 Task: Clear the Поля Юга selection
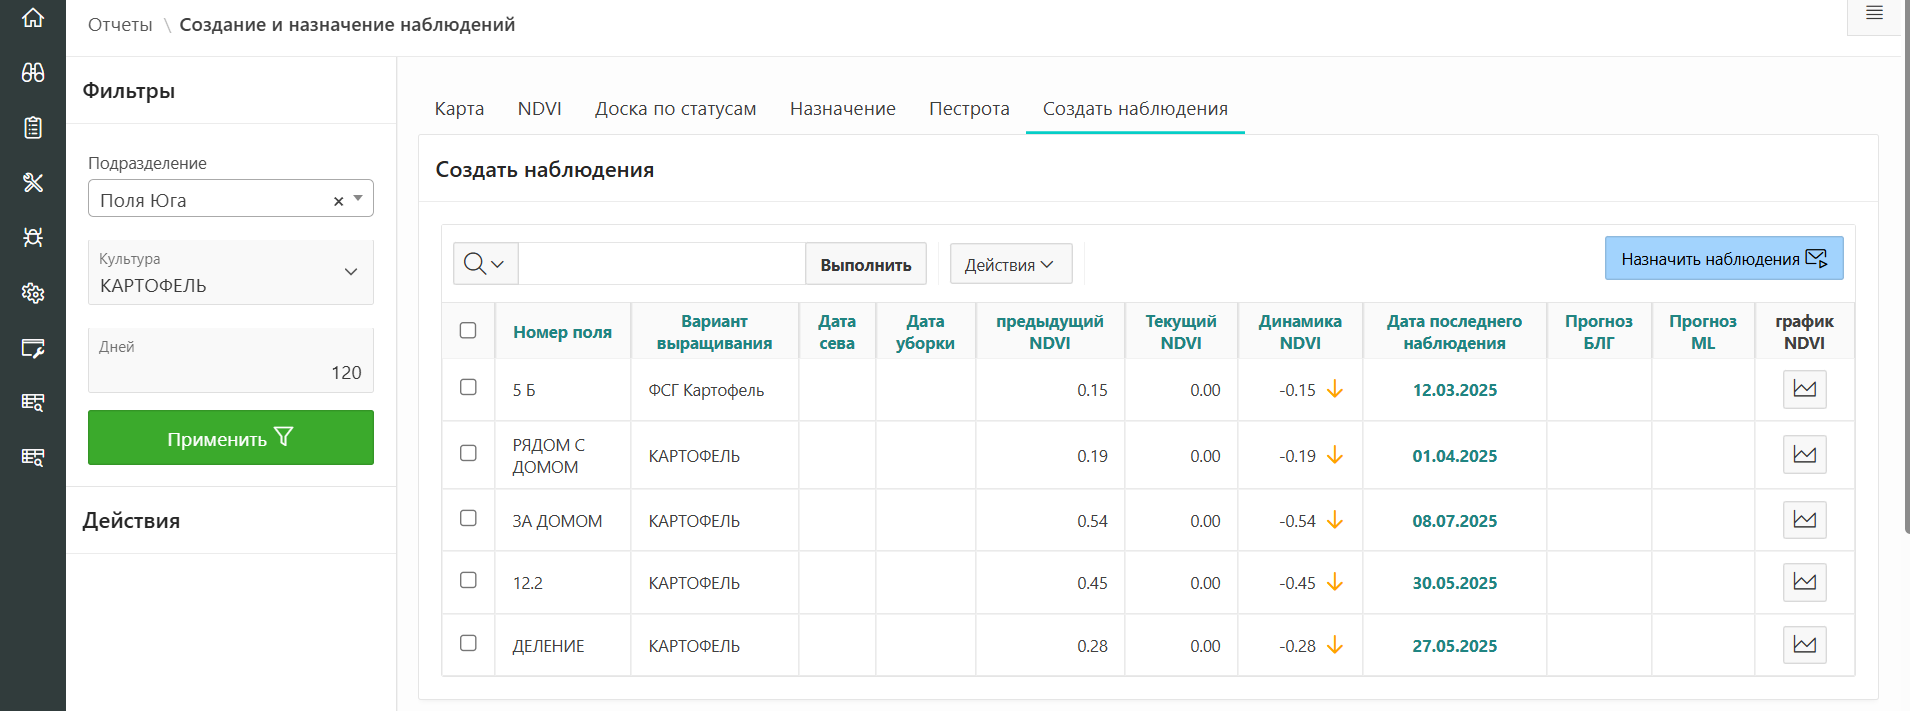pyautogui.click(x=338, y=201)
